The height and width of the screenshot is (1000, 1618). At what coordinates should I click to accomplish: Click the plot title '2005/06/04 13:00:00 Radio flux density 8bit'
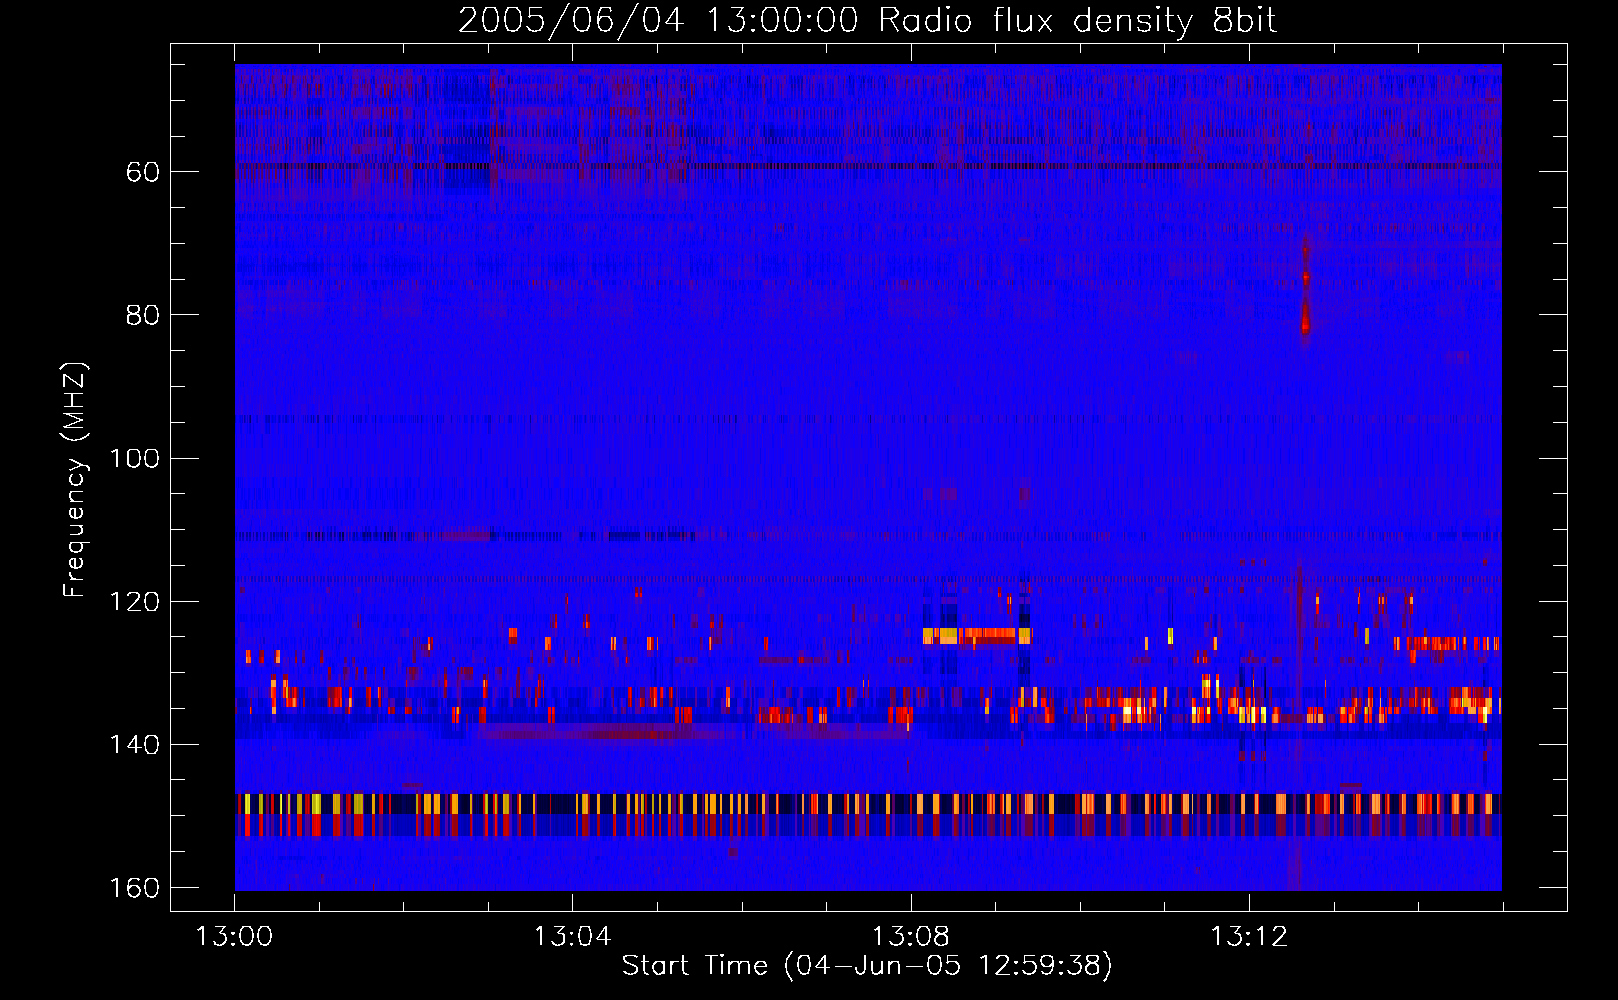tap(867, 20)
